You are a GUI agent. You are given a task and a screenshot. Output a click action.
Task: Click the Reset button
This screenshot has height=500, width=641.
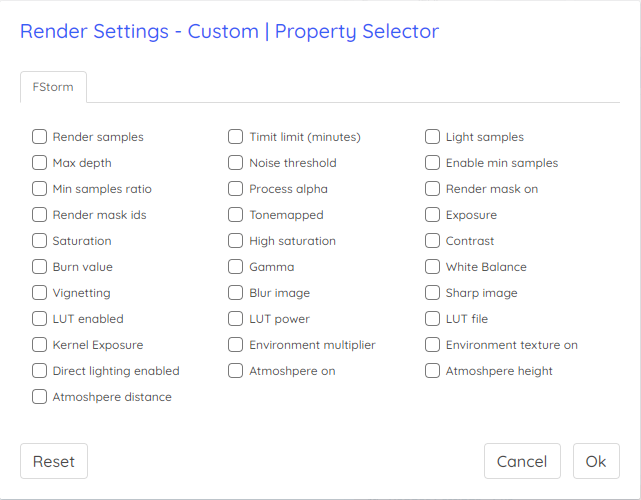click(x=54, y=461)
